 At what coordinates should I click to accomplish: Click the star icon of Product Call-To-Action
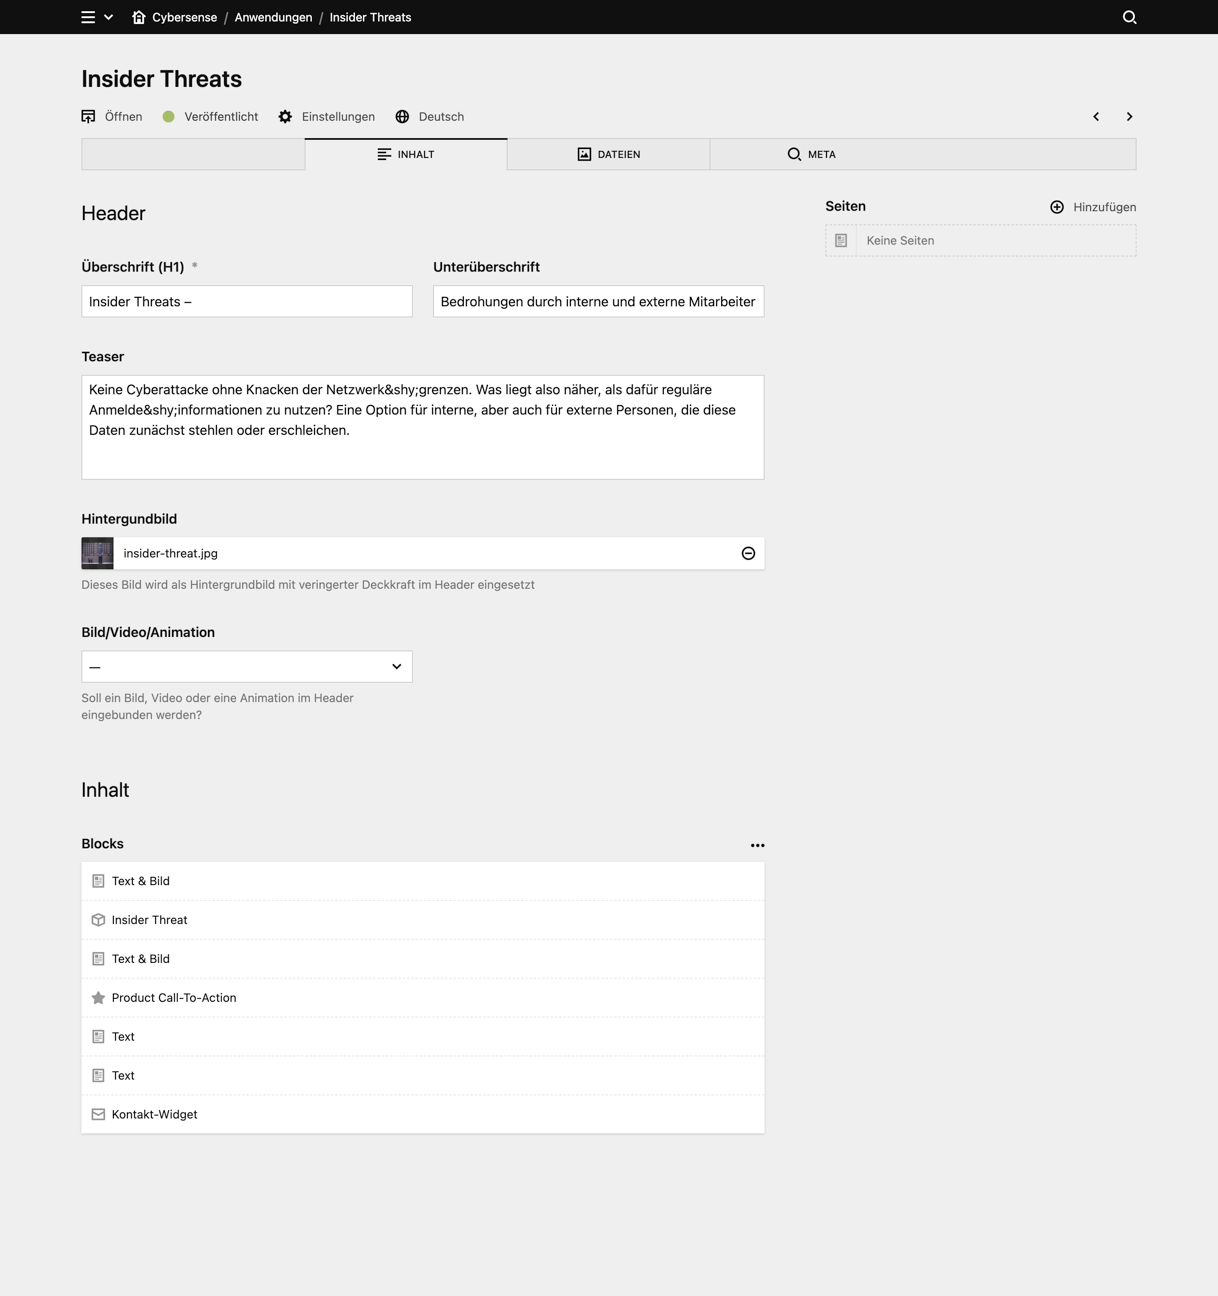coord(98,998)
